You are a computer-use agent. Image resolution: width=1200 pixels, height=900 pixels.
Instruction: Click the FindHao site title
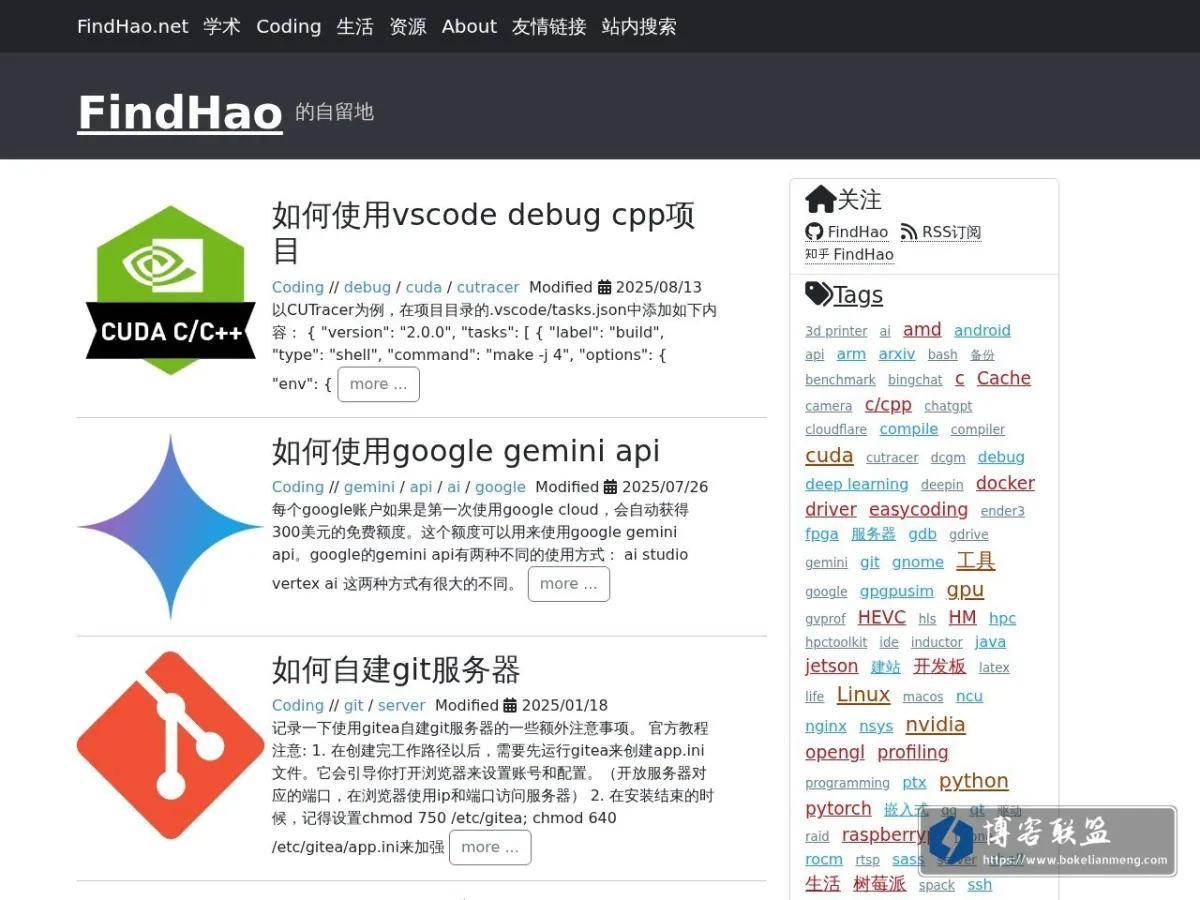(x=180, y=111)
